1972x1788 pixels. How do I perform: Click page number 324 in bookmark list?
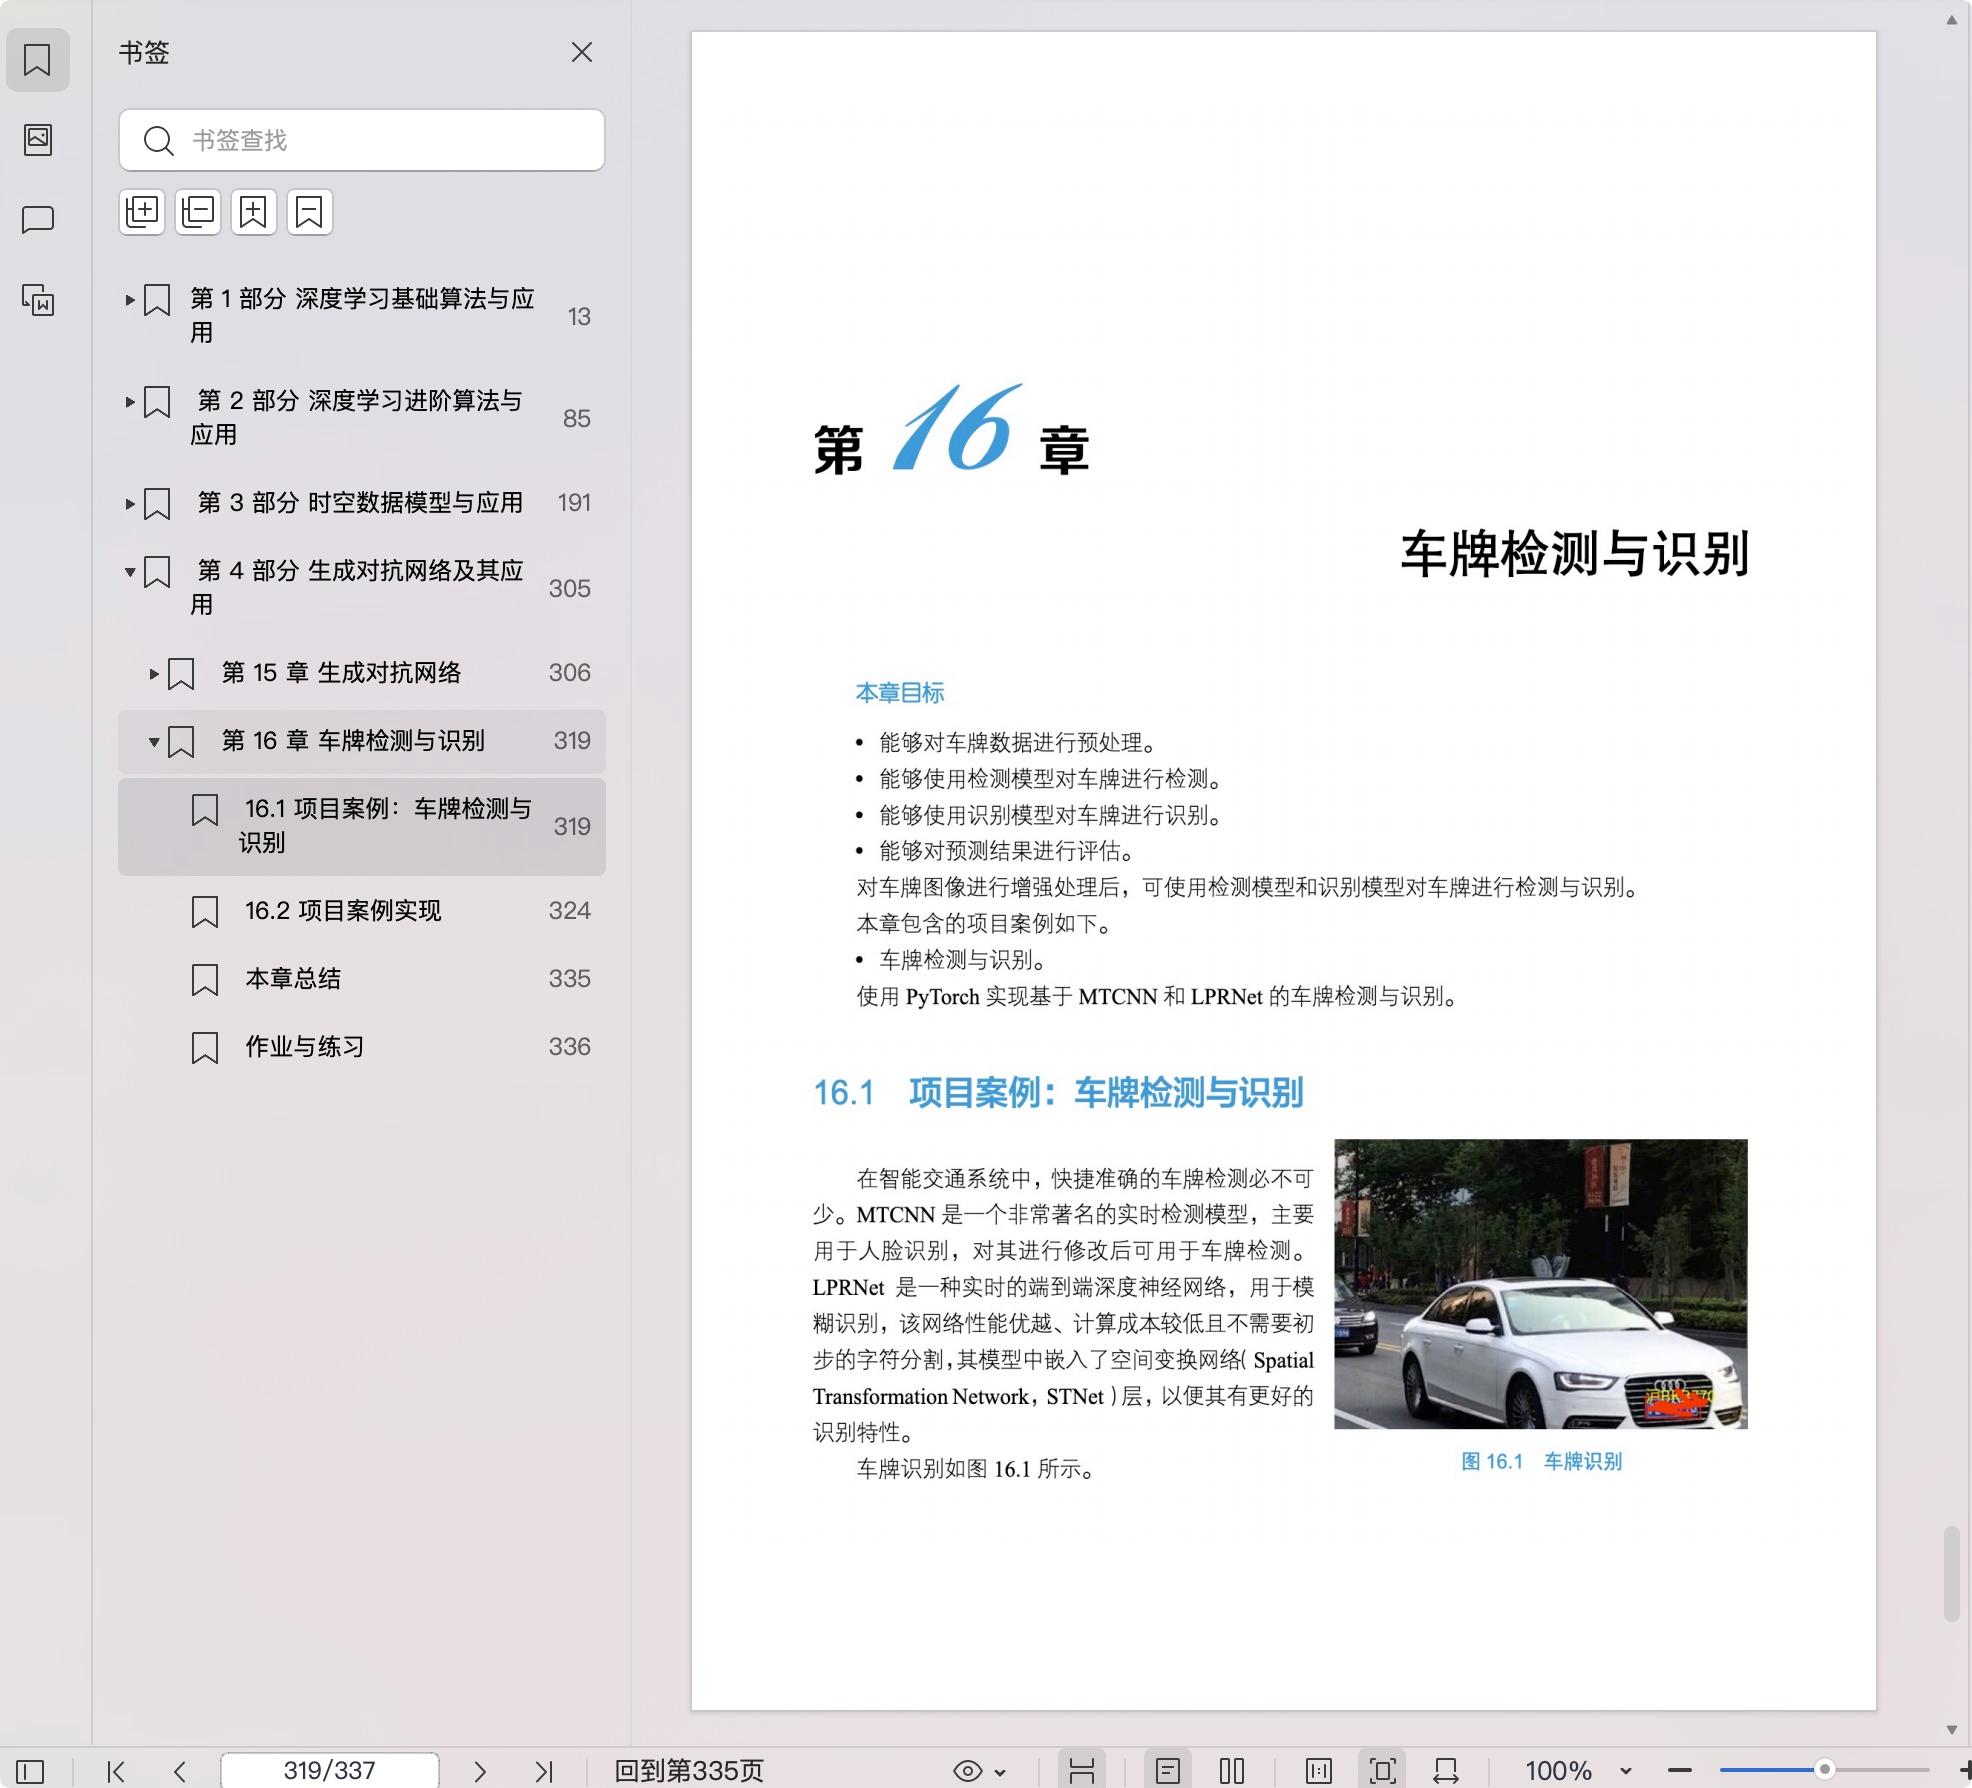pyautogui.click(x=570, y=910)
